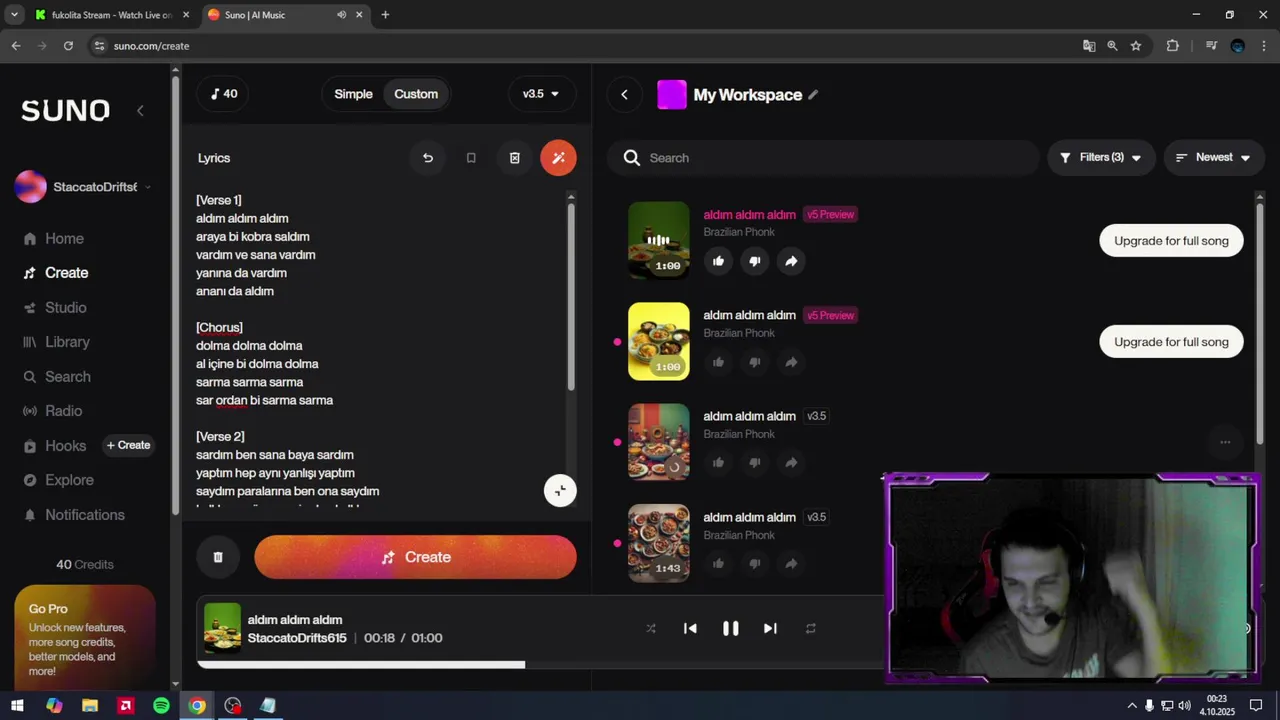The image size is (1280, 720).
Task: Open the Chrome tab search dropdown arrow
Action: (14, 15)
